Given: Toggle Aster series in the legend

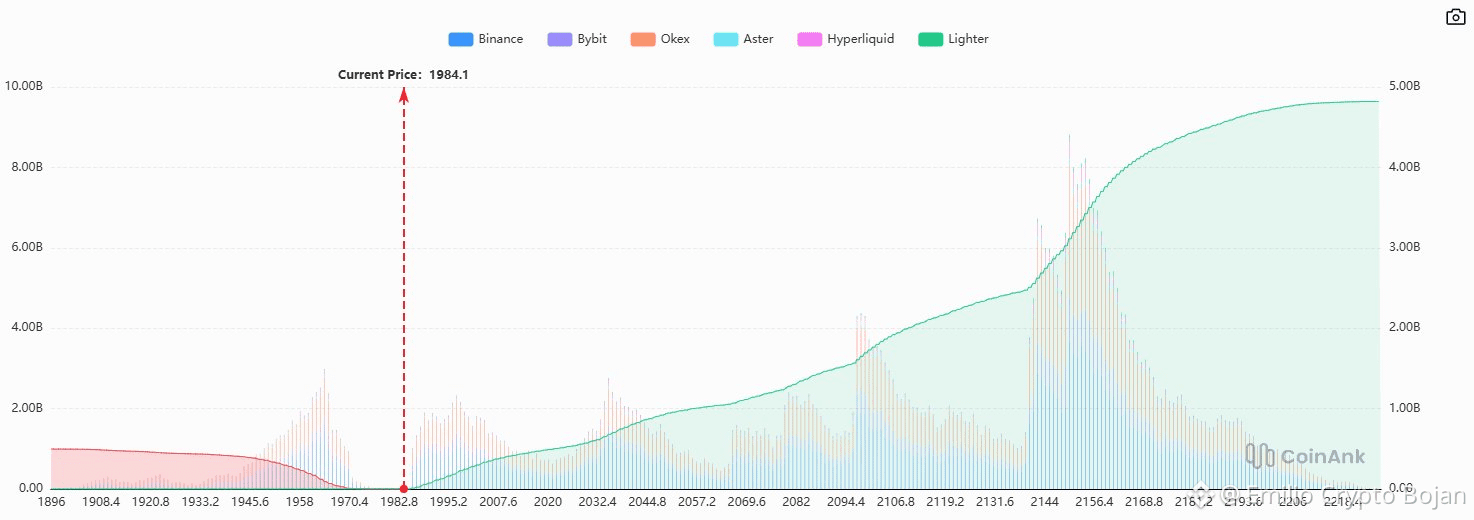Looking at the screenshot, I should [743, 39].
